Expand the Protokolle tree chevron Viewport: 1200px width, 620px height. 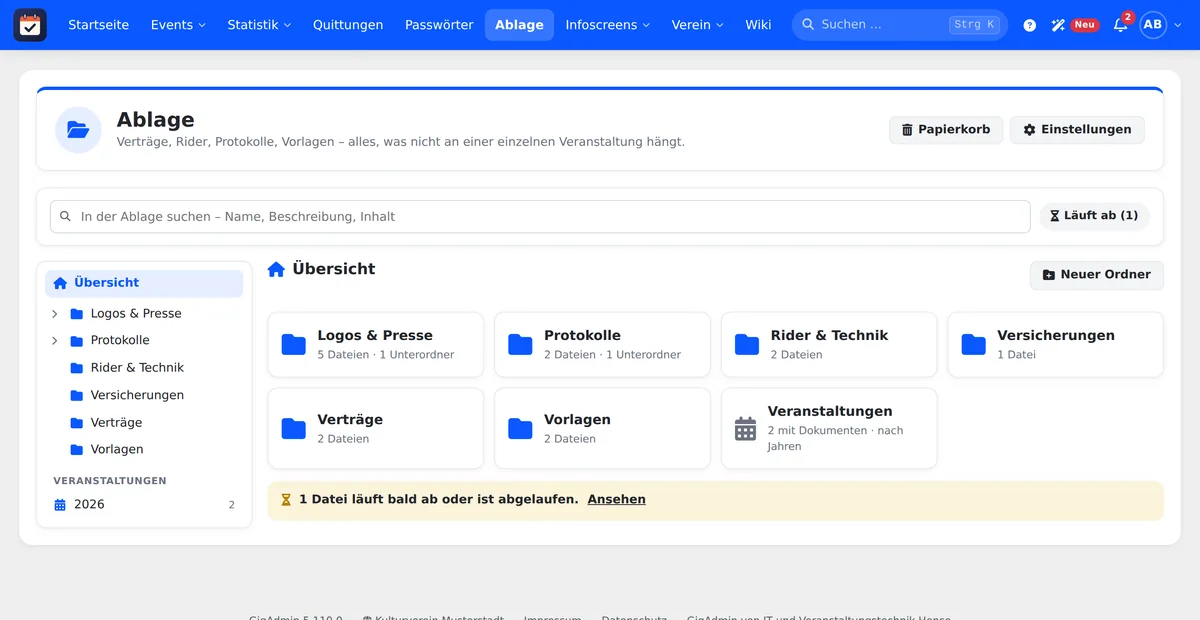[55, 341]
